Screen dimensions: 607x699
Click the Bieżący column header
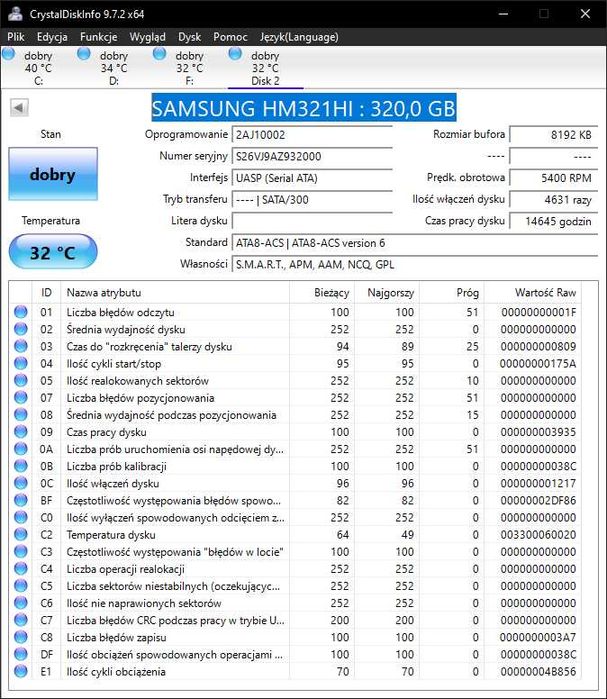(322, 292)
